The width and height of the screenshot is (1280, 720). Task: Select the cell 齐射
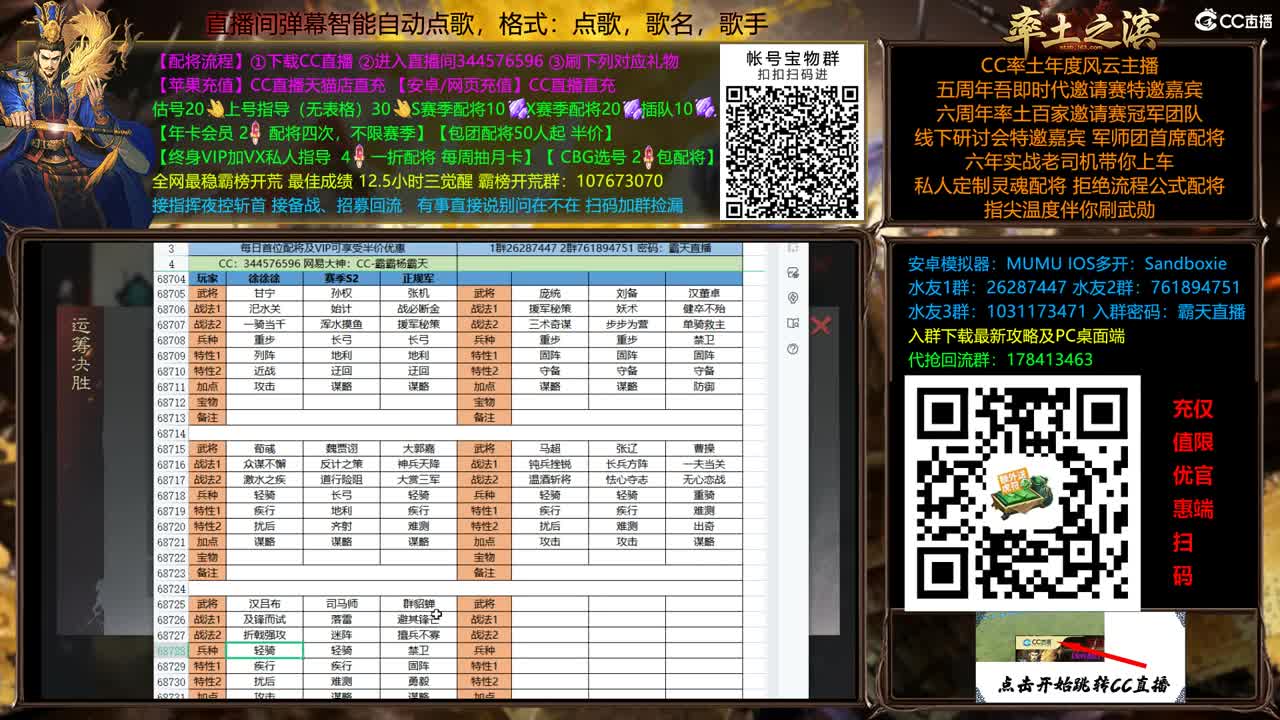pos(341,527)
